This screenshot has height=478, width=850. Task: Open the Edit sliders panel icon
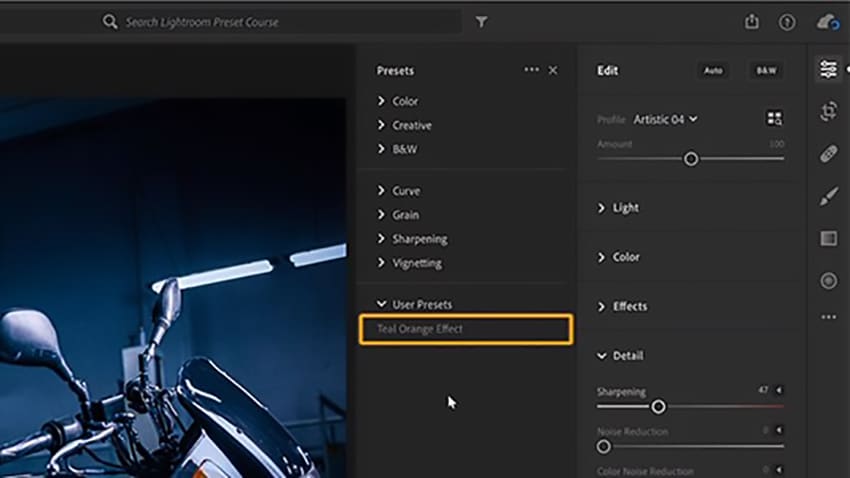(x=828, y=70)
